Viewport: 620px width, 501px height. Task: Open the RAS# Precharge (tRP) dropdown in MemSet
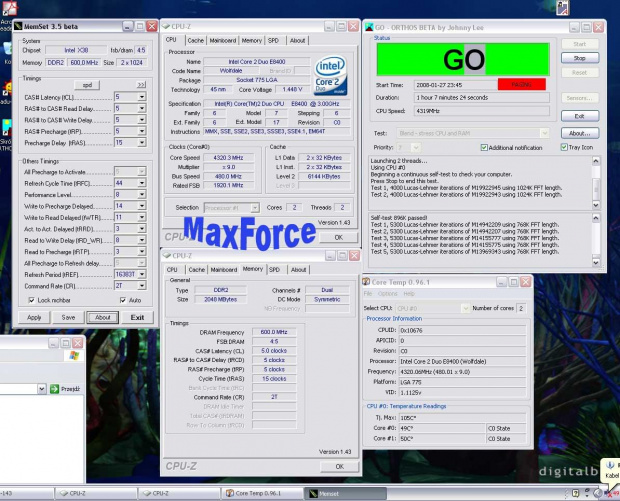click(142, 131)
